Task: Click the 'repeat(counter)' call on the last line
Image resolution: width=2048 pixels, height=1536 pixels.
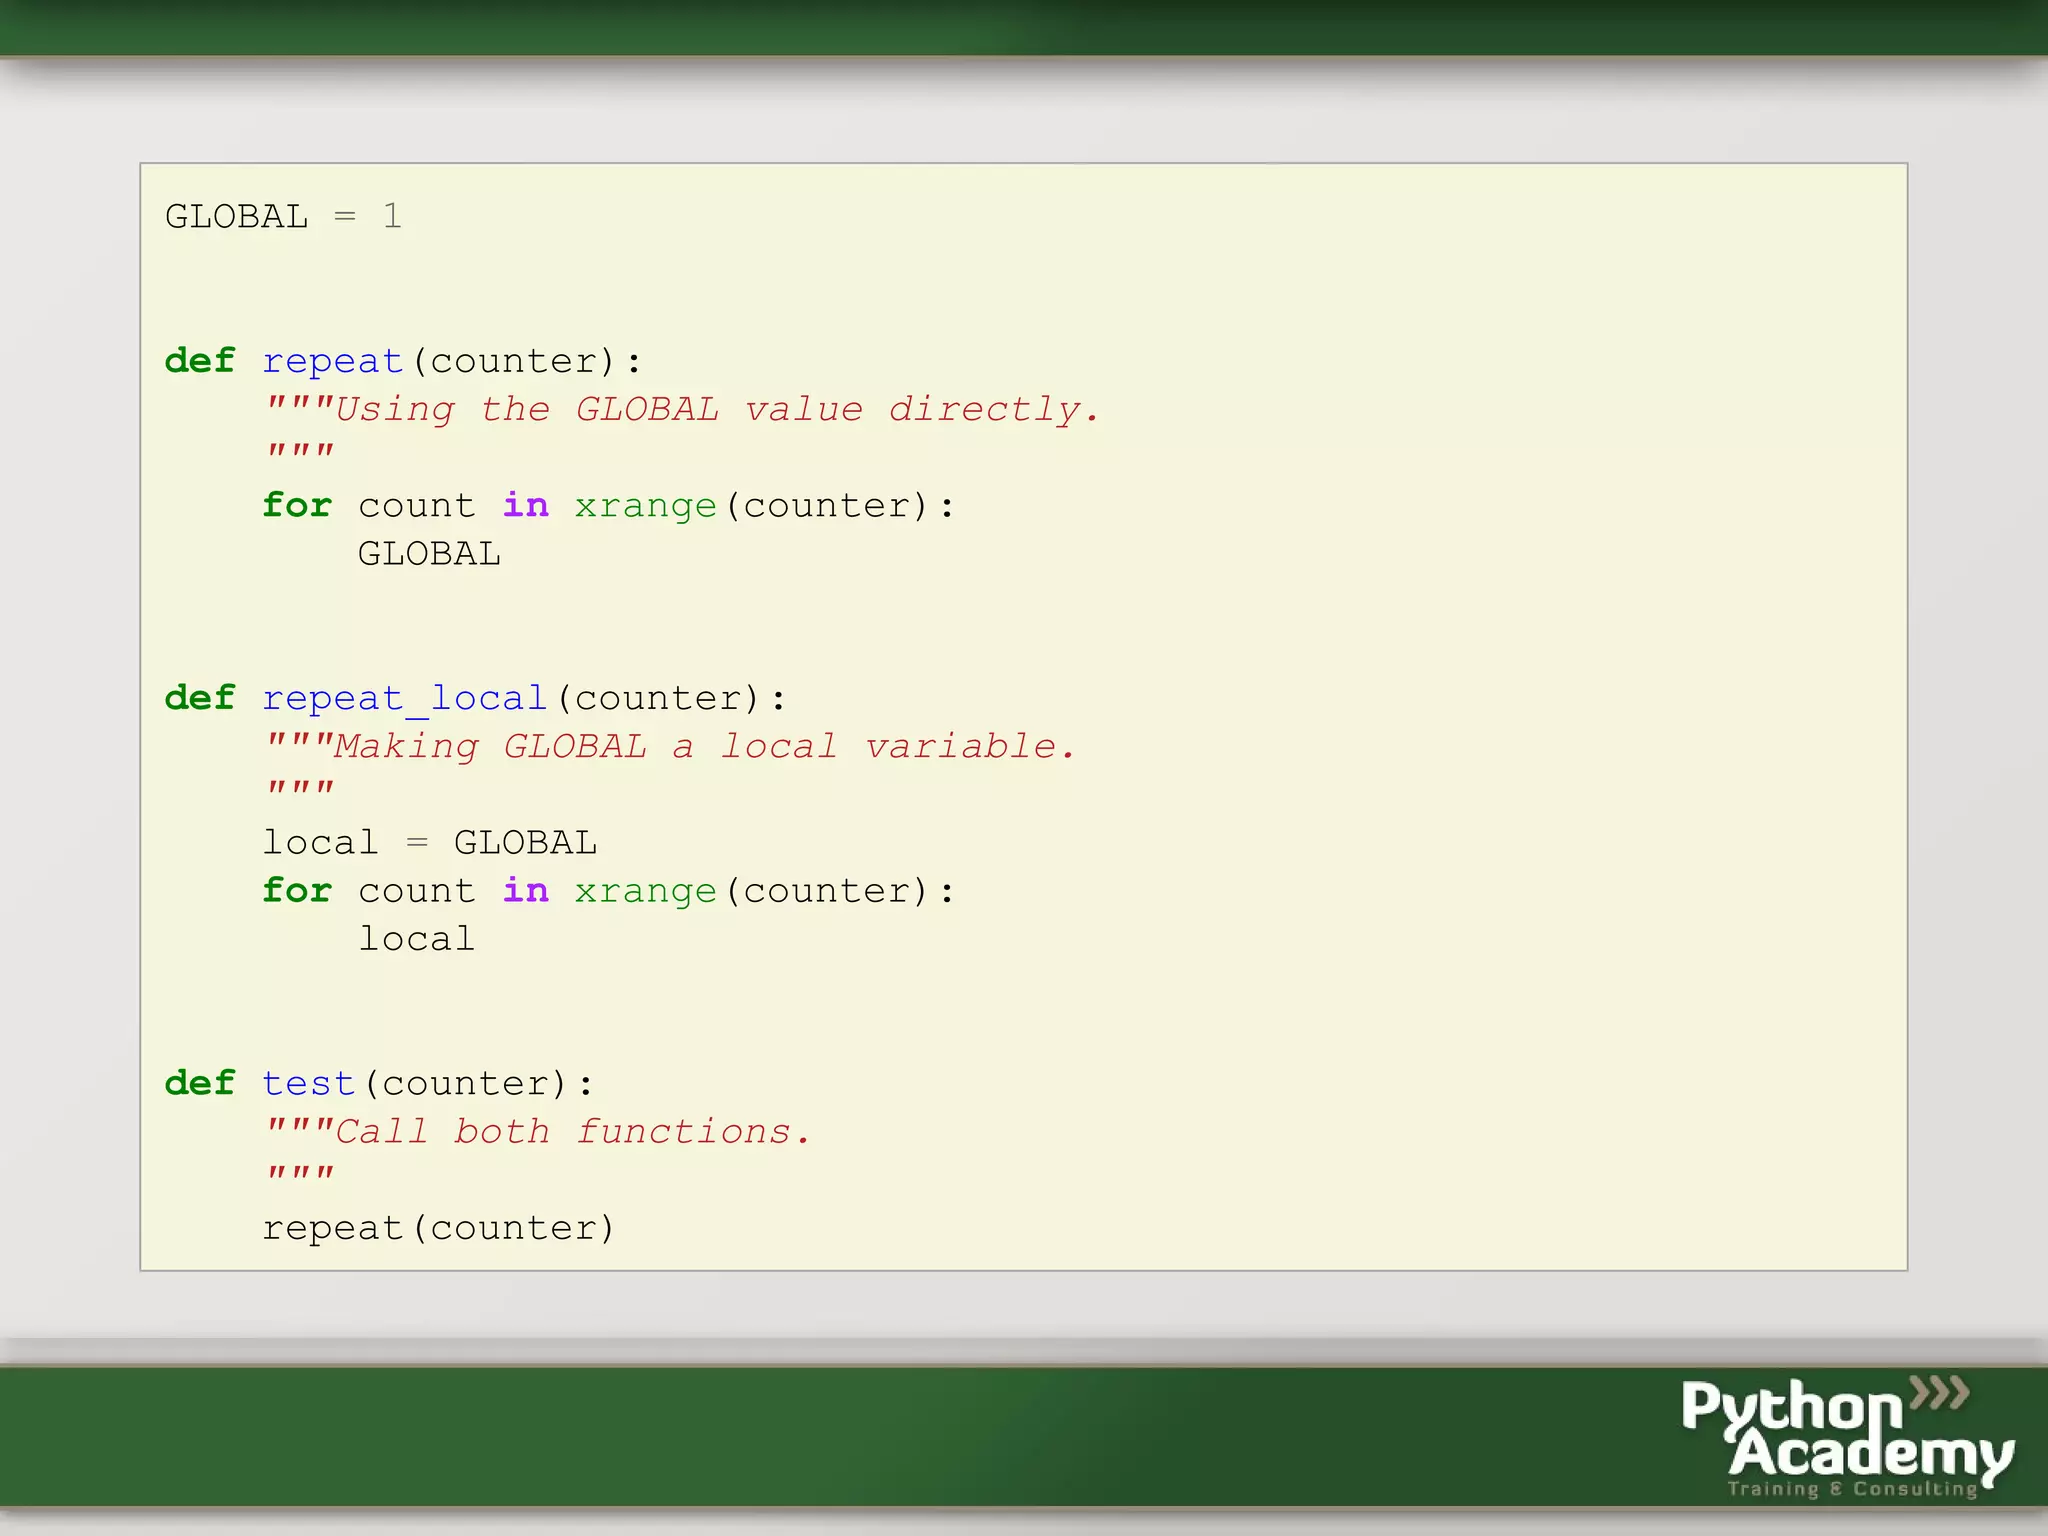Action: [x=438, y=1227]
